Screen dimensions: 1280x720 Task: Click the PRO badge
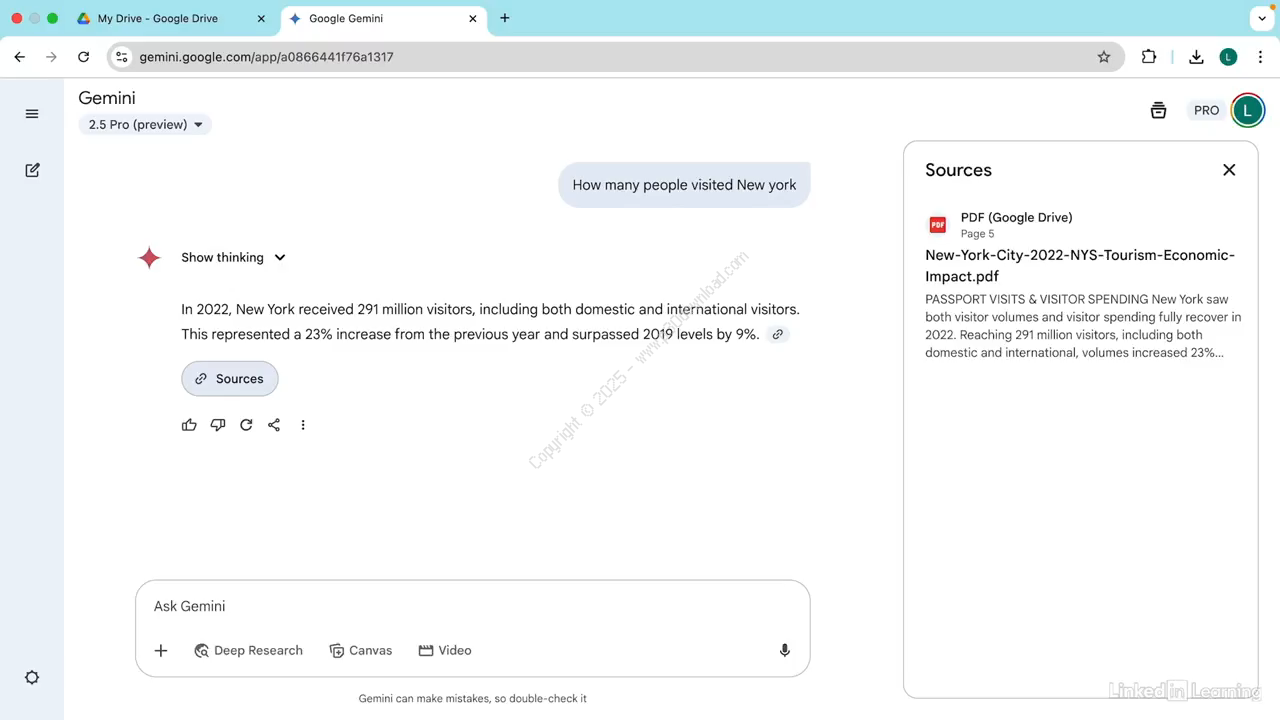[1207, 111]
